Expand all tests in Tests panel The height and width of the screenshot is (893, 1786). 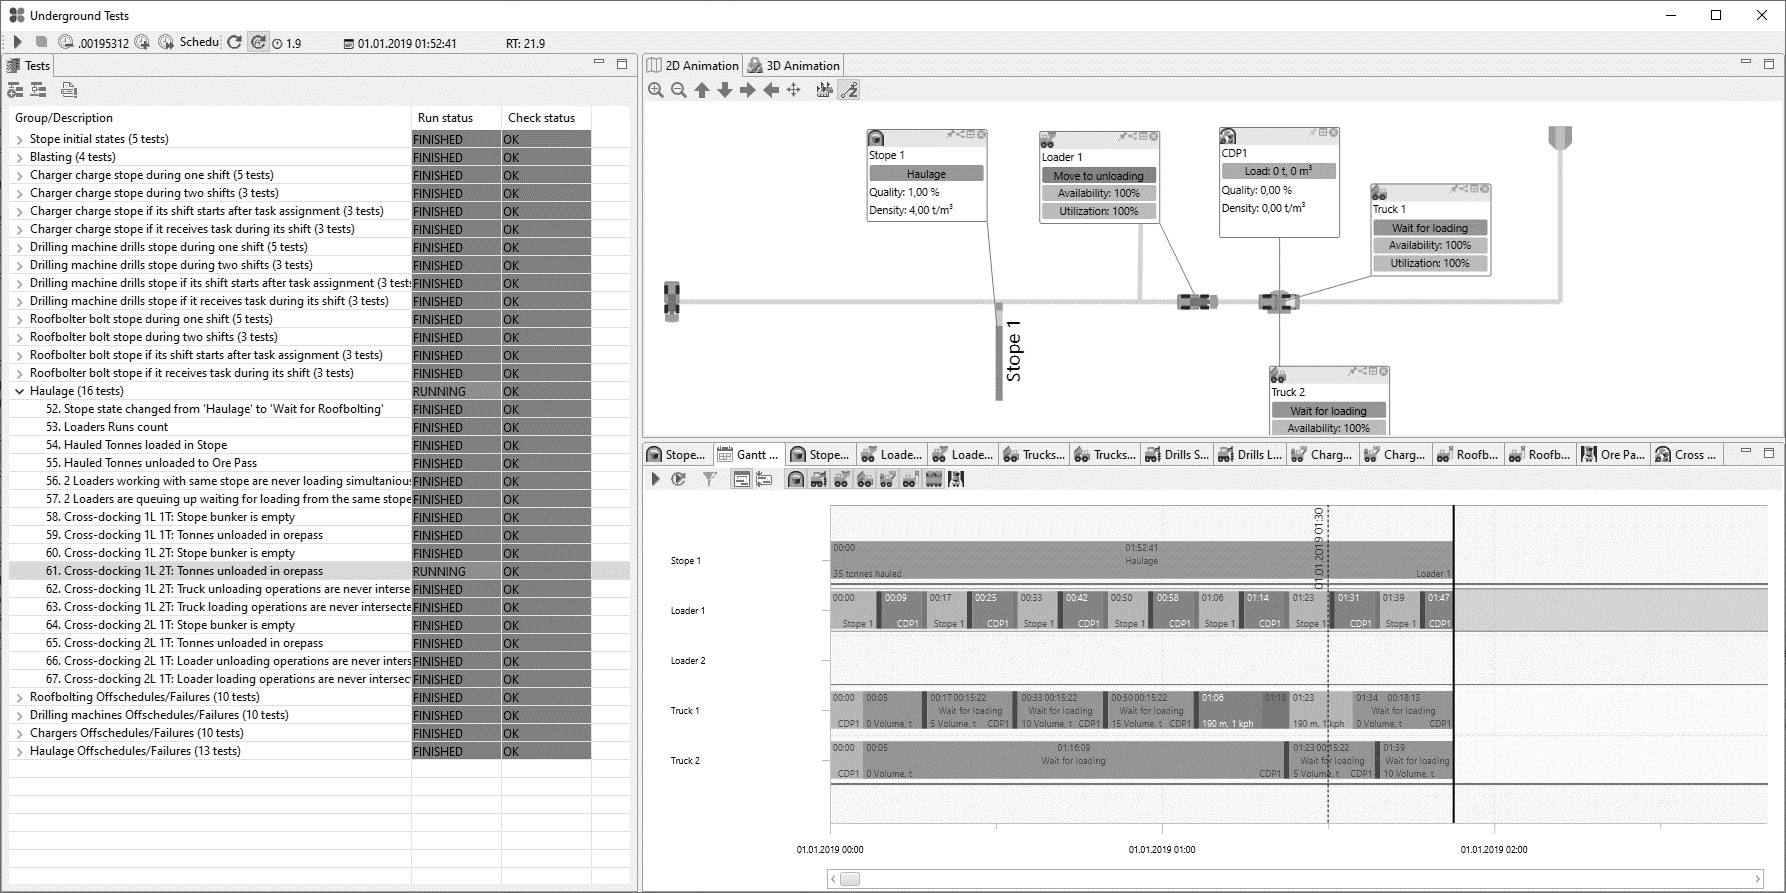(x=15, y=90)
